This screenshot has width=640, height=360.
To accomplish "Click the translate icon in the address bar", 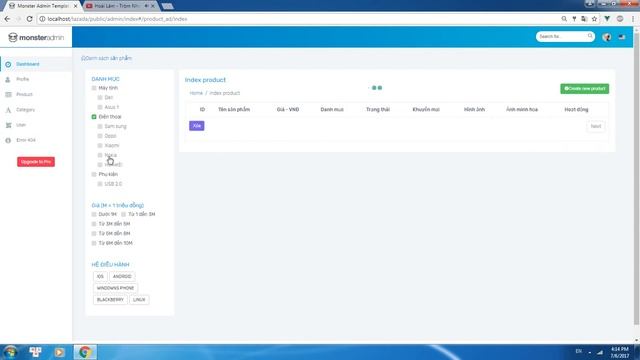I will tap(584, 19).
